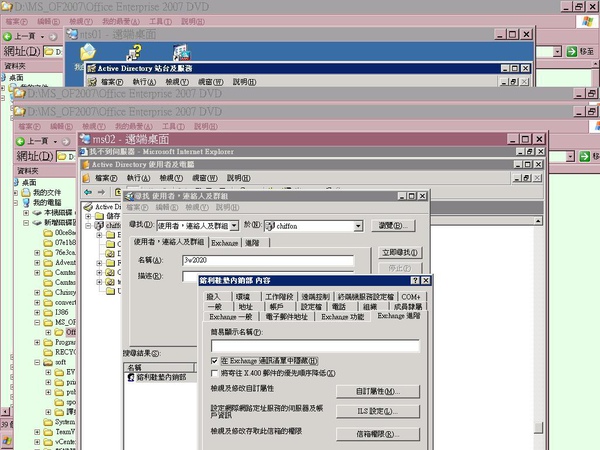Viewport: 600px width, 450px height.
Task: Click the 名稱(A) field containing 3w2020
Action: pyautogui.click(x=268, y=261)
